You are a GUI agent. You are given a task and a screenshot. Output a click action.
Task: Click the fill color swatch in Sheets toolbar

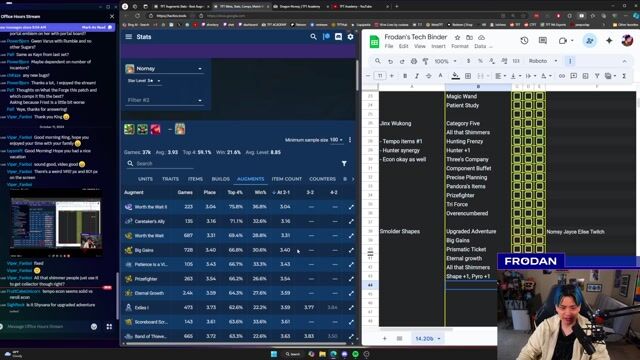456,76
